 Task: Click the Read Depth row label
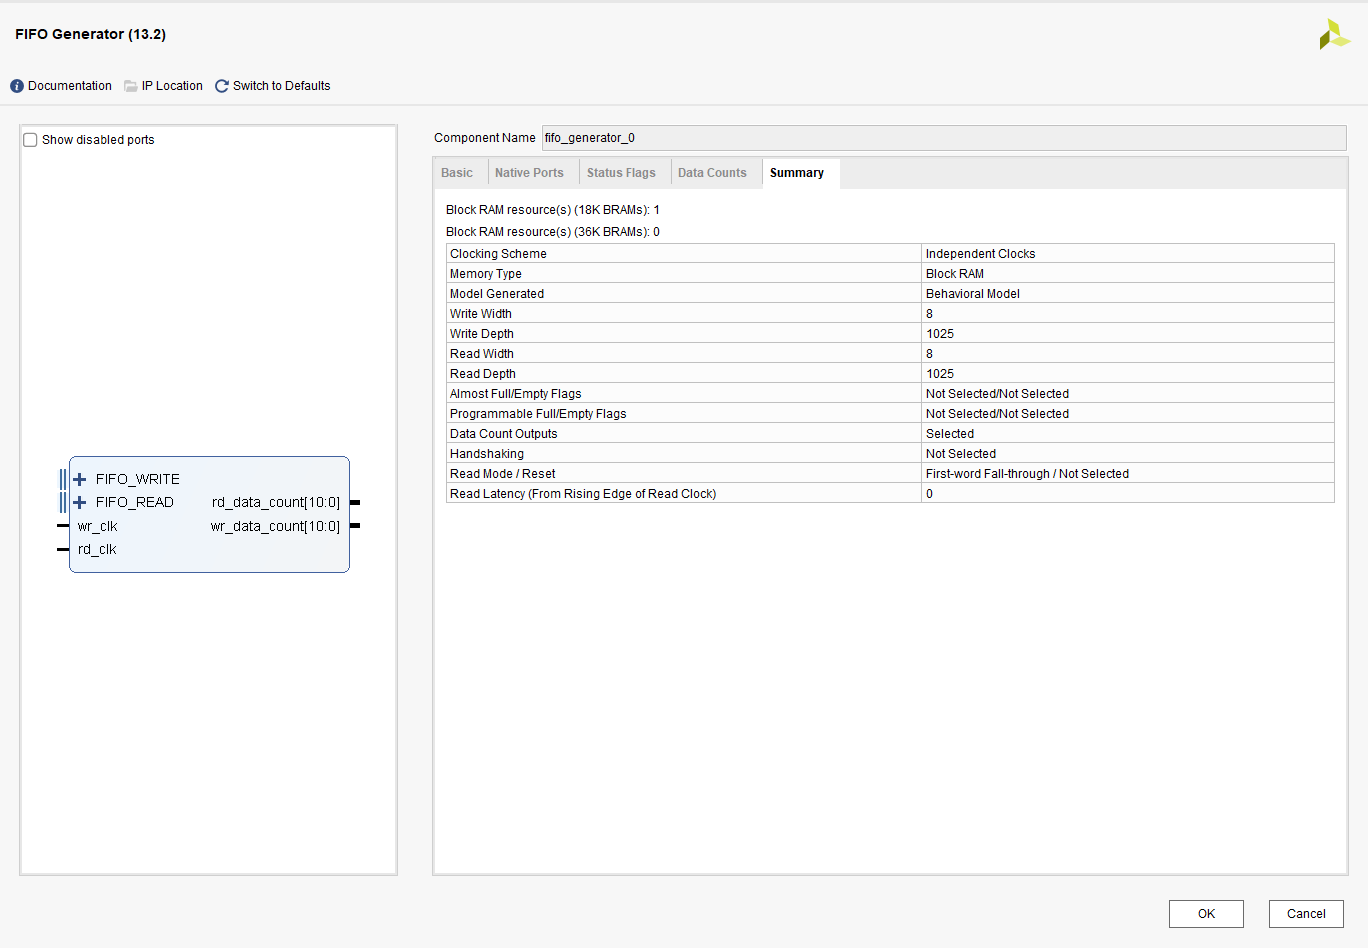tap(483, 374)
